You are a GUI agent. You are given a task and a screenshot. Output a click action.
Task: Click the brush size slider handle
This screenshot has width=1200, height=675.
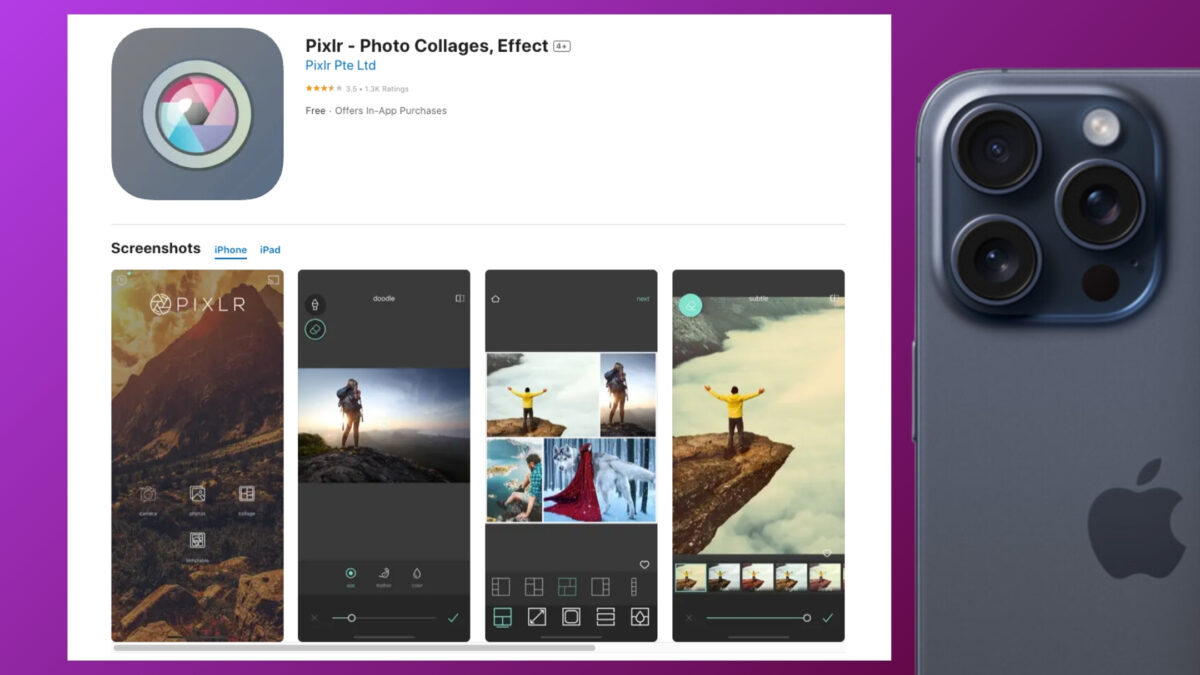(352, 617)
